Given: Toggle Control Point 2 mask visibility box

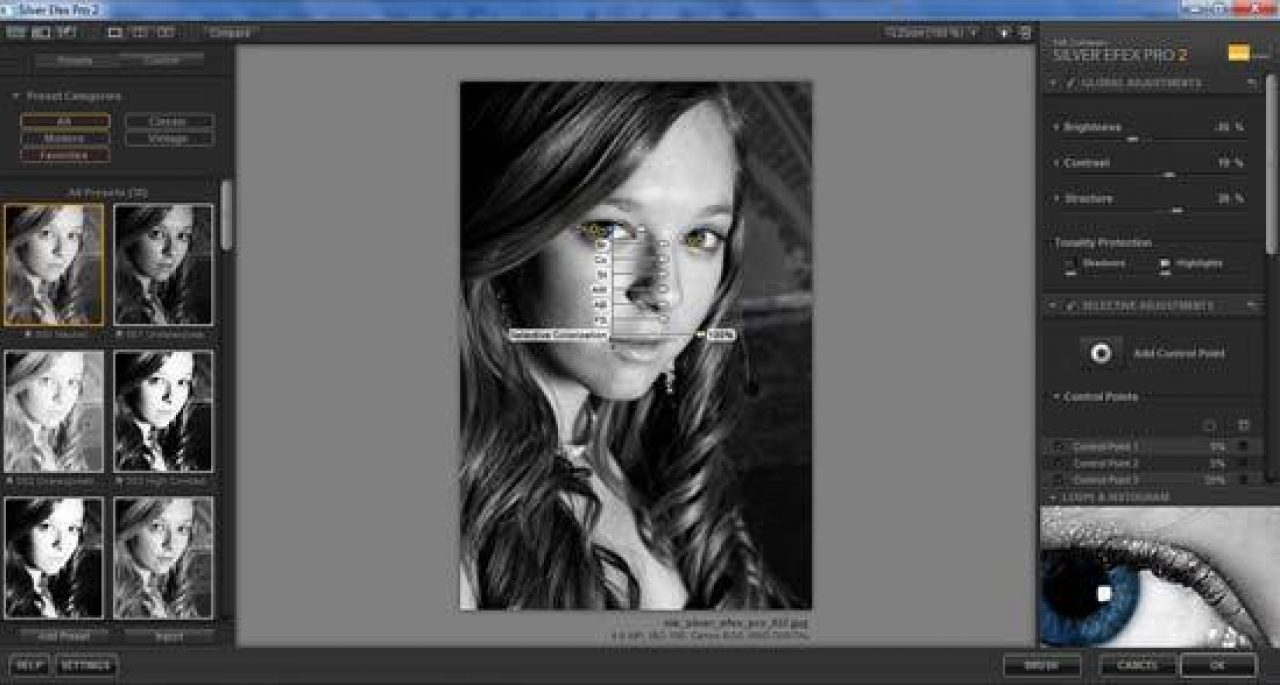Looking at the screenshot, I should click(1243, 464).
